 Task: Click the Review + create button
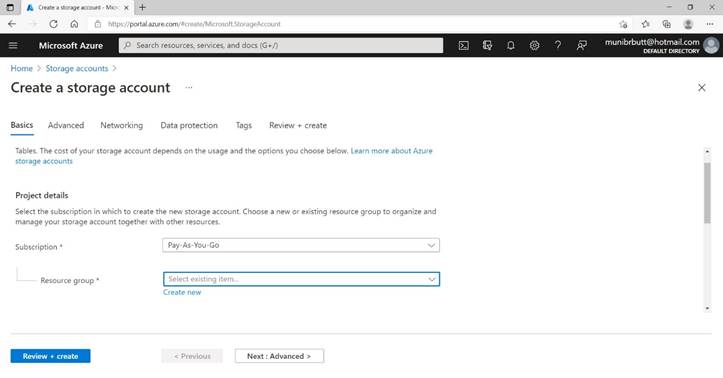point(50,356)
